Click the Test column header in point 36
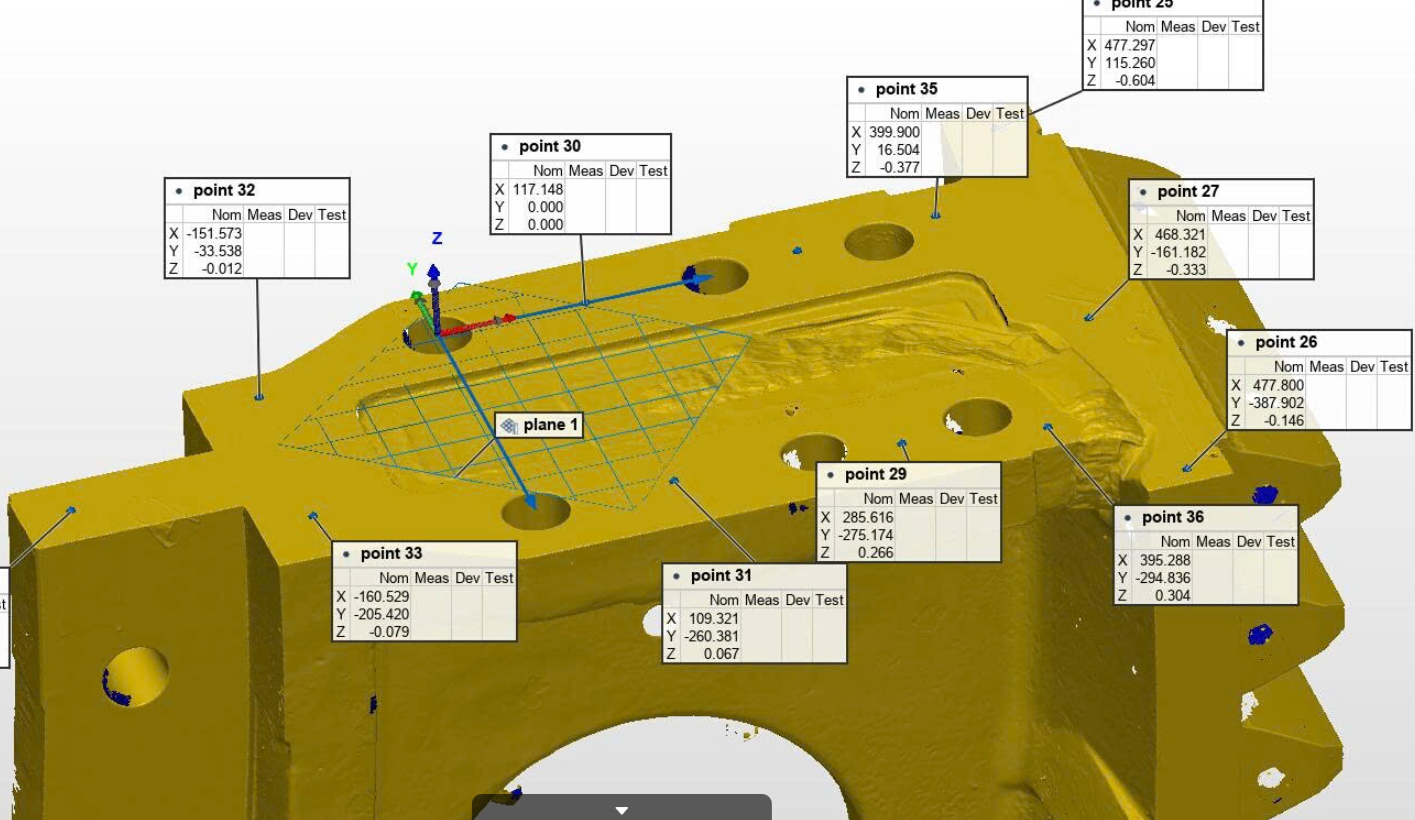This screenshot has height=820, width=1415. pyautogui.click(x=1280, y=542)
